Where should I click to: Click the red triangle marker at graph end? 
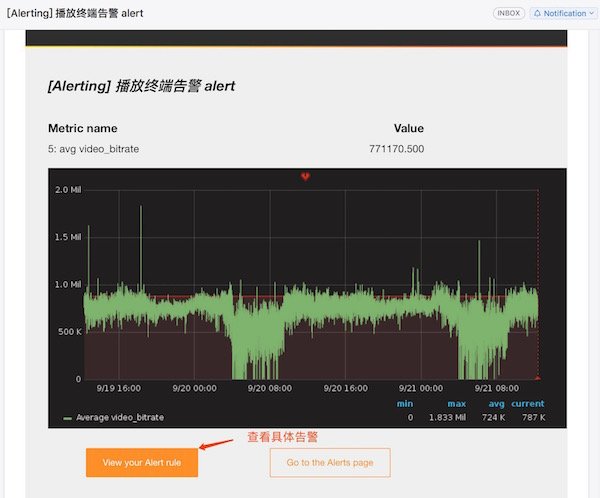(x=538, y=378)
